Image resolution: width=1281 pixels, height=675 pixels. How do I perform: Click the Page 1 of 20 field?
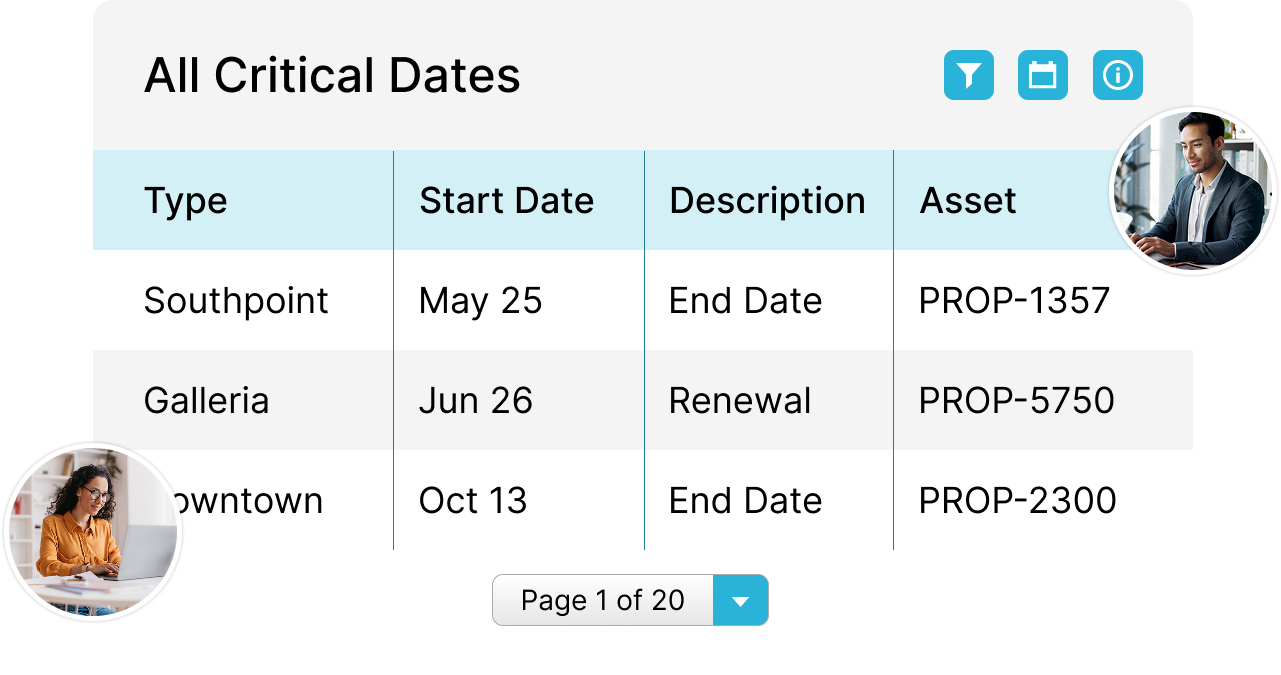603,600
